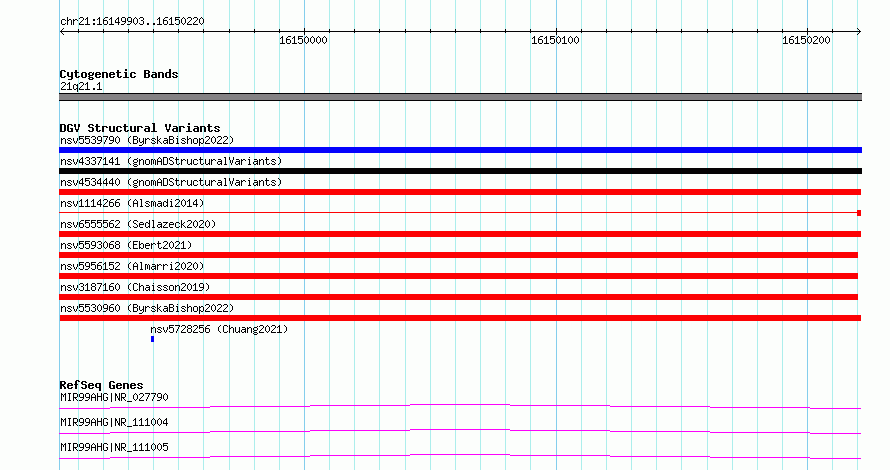
Task: Click the 16150000 ruler tick label
Action: pos(303,40)
